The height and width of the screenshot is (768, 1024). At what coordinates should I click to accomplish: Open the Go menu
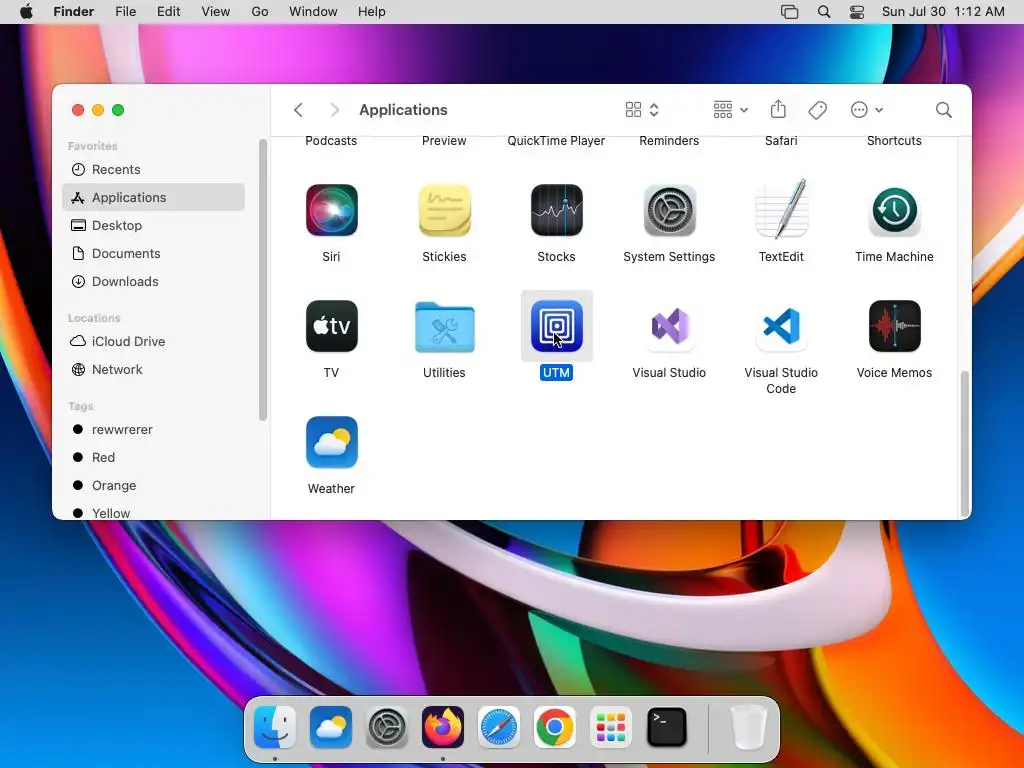(260, 12)
